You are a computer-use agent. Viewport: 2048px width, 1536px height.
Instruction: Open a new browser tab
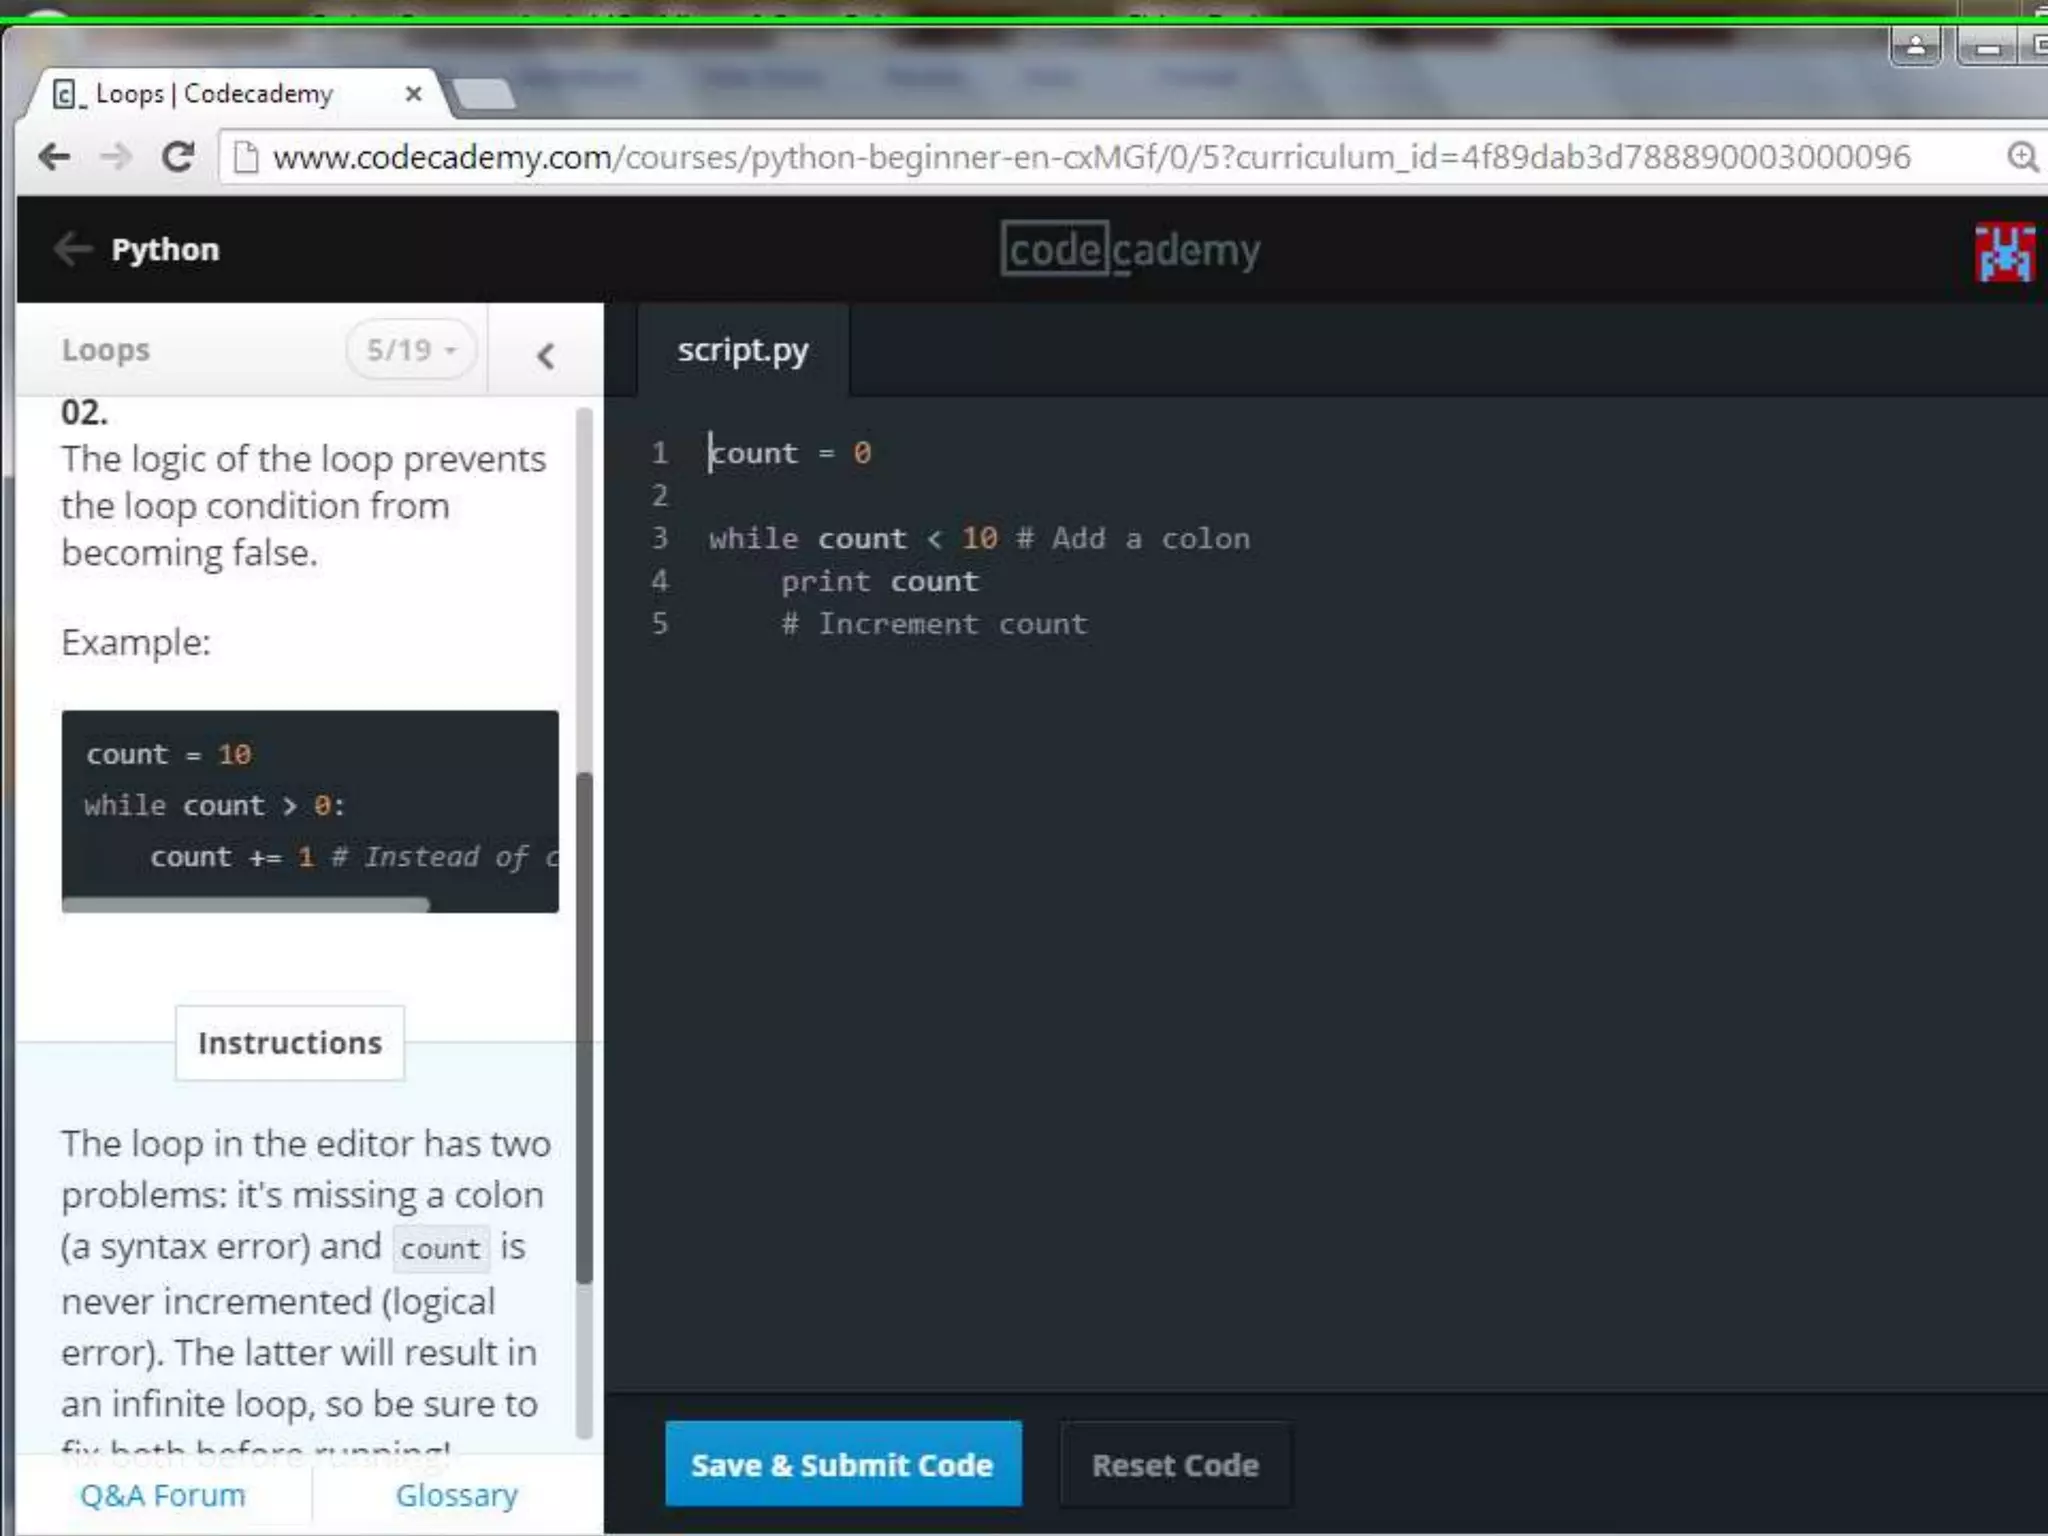click(x=484, y=95)
